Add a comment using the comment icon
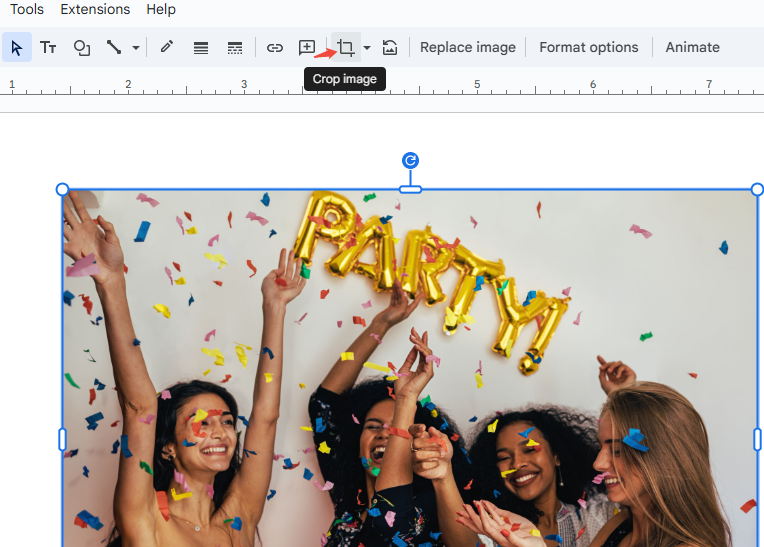The width and height of the screenshot is (764, 547). pos(306,47)
